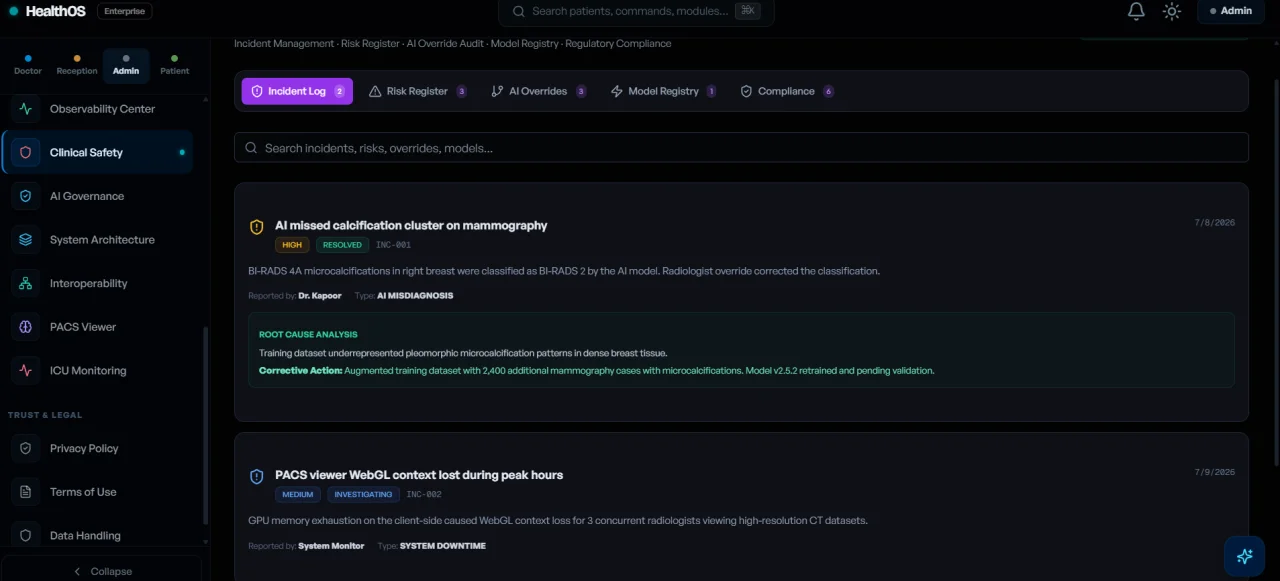Screen dimensions: 1280x581
Task: Open the Admin account menu
Action: point(1230,11)
